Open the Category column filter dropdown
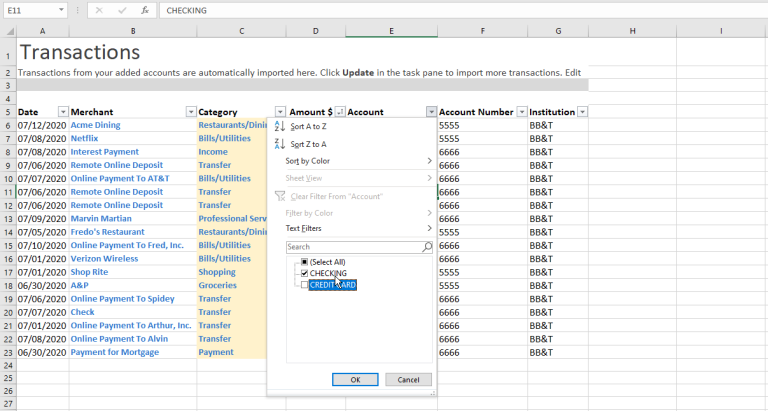The image size is (768, 411). click(x=280, y=112)
